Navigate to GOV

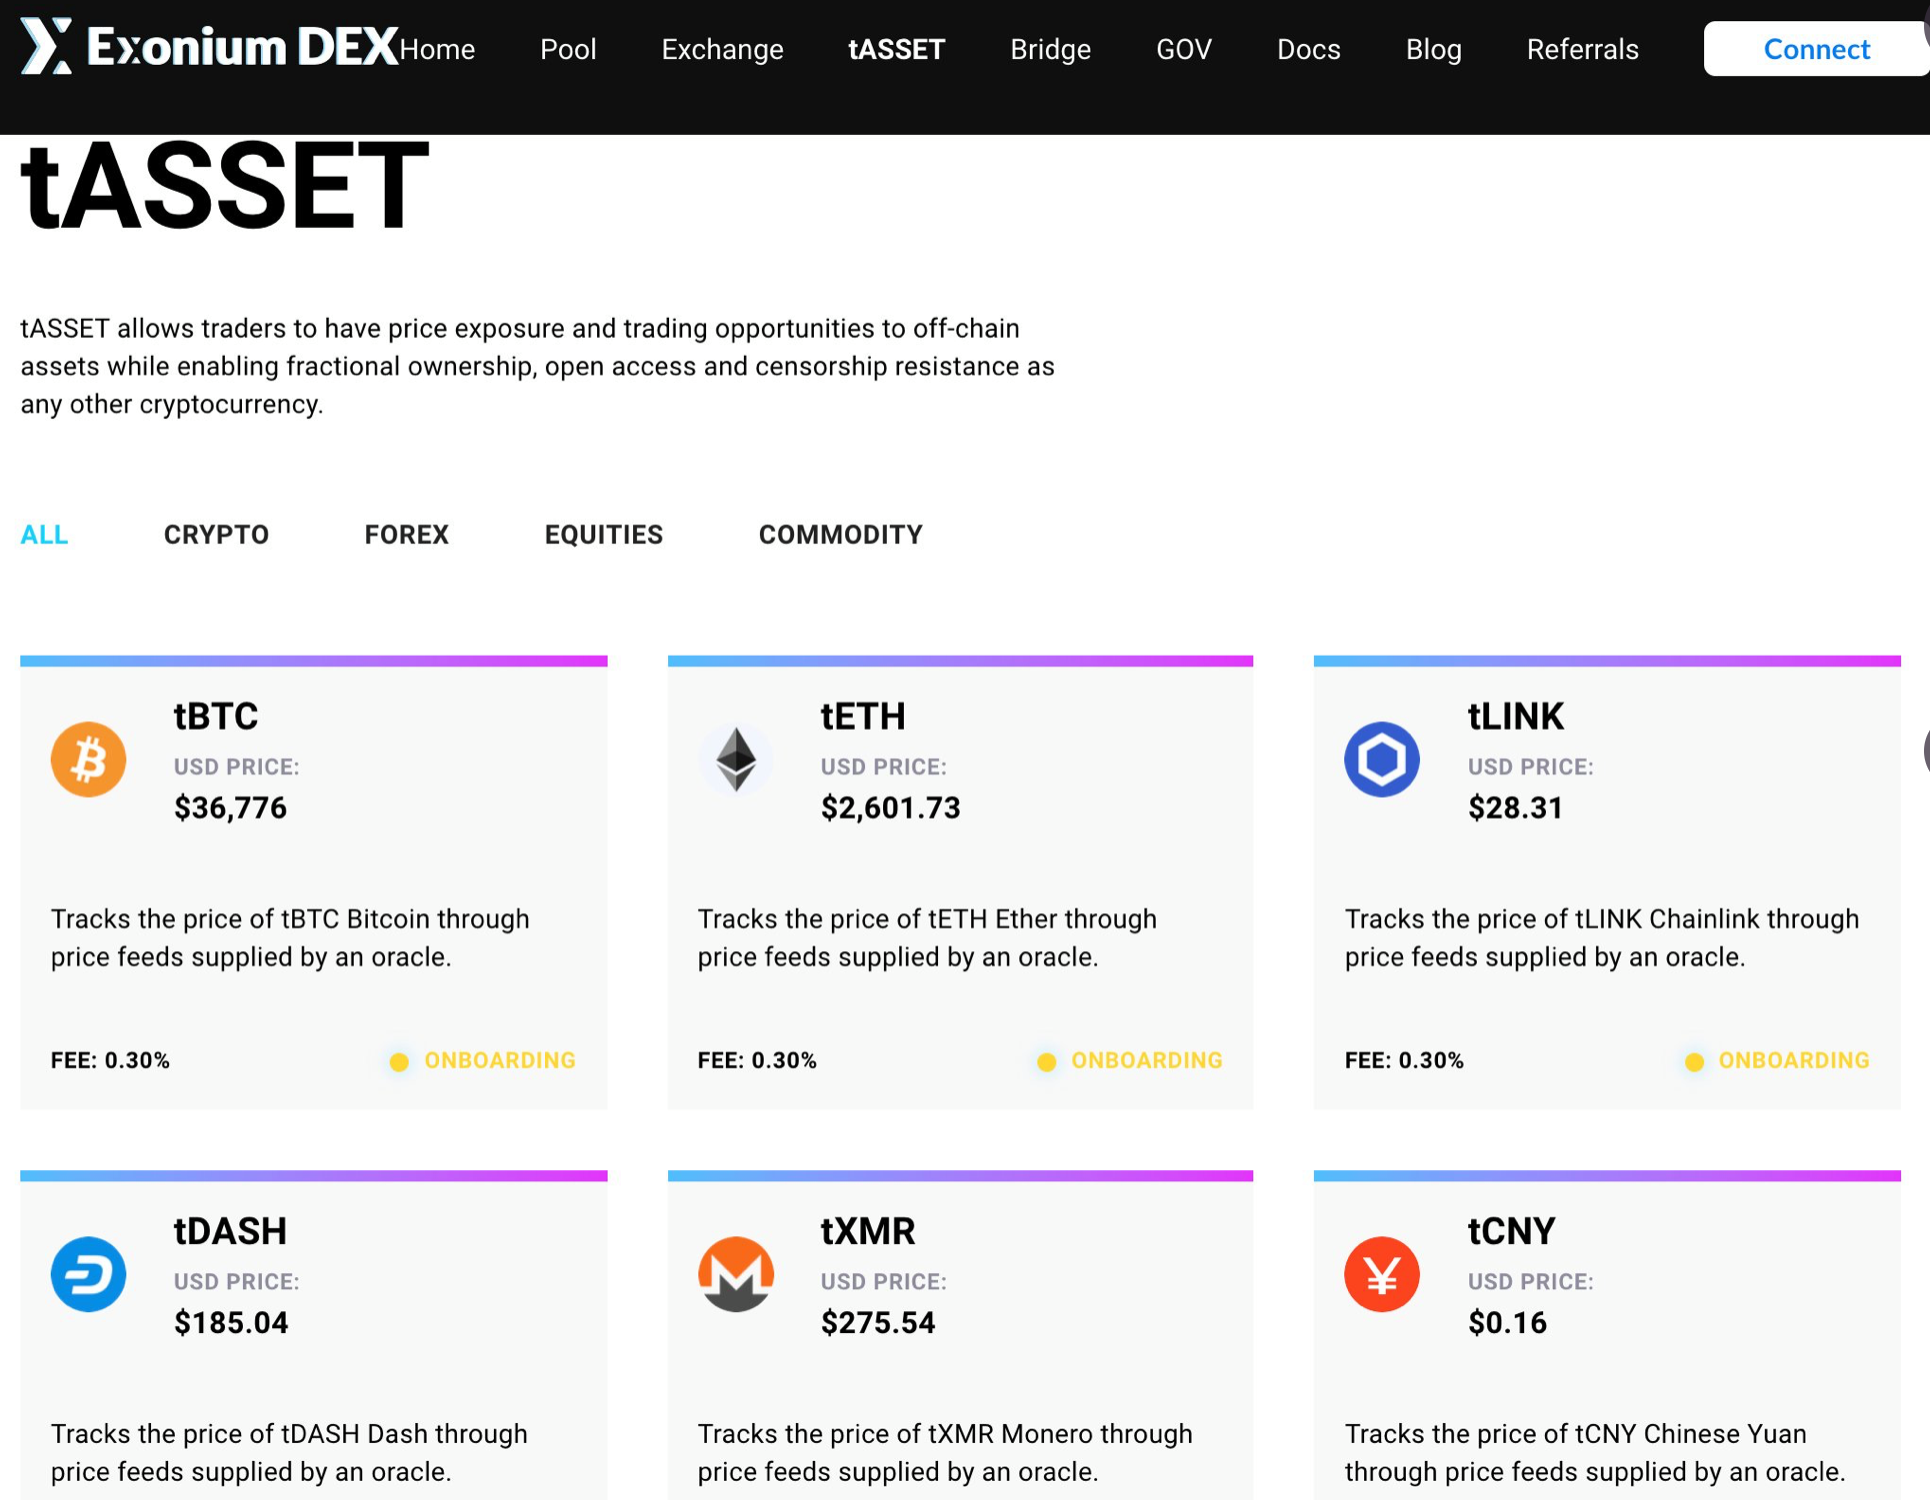tap(1184, 49)
